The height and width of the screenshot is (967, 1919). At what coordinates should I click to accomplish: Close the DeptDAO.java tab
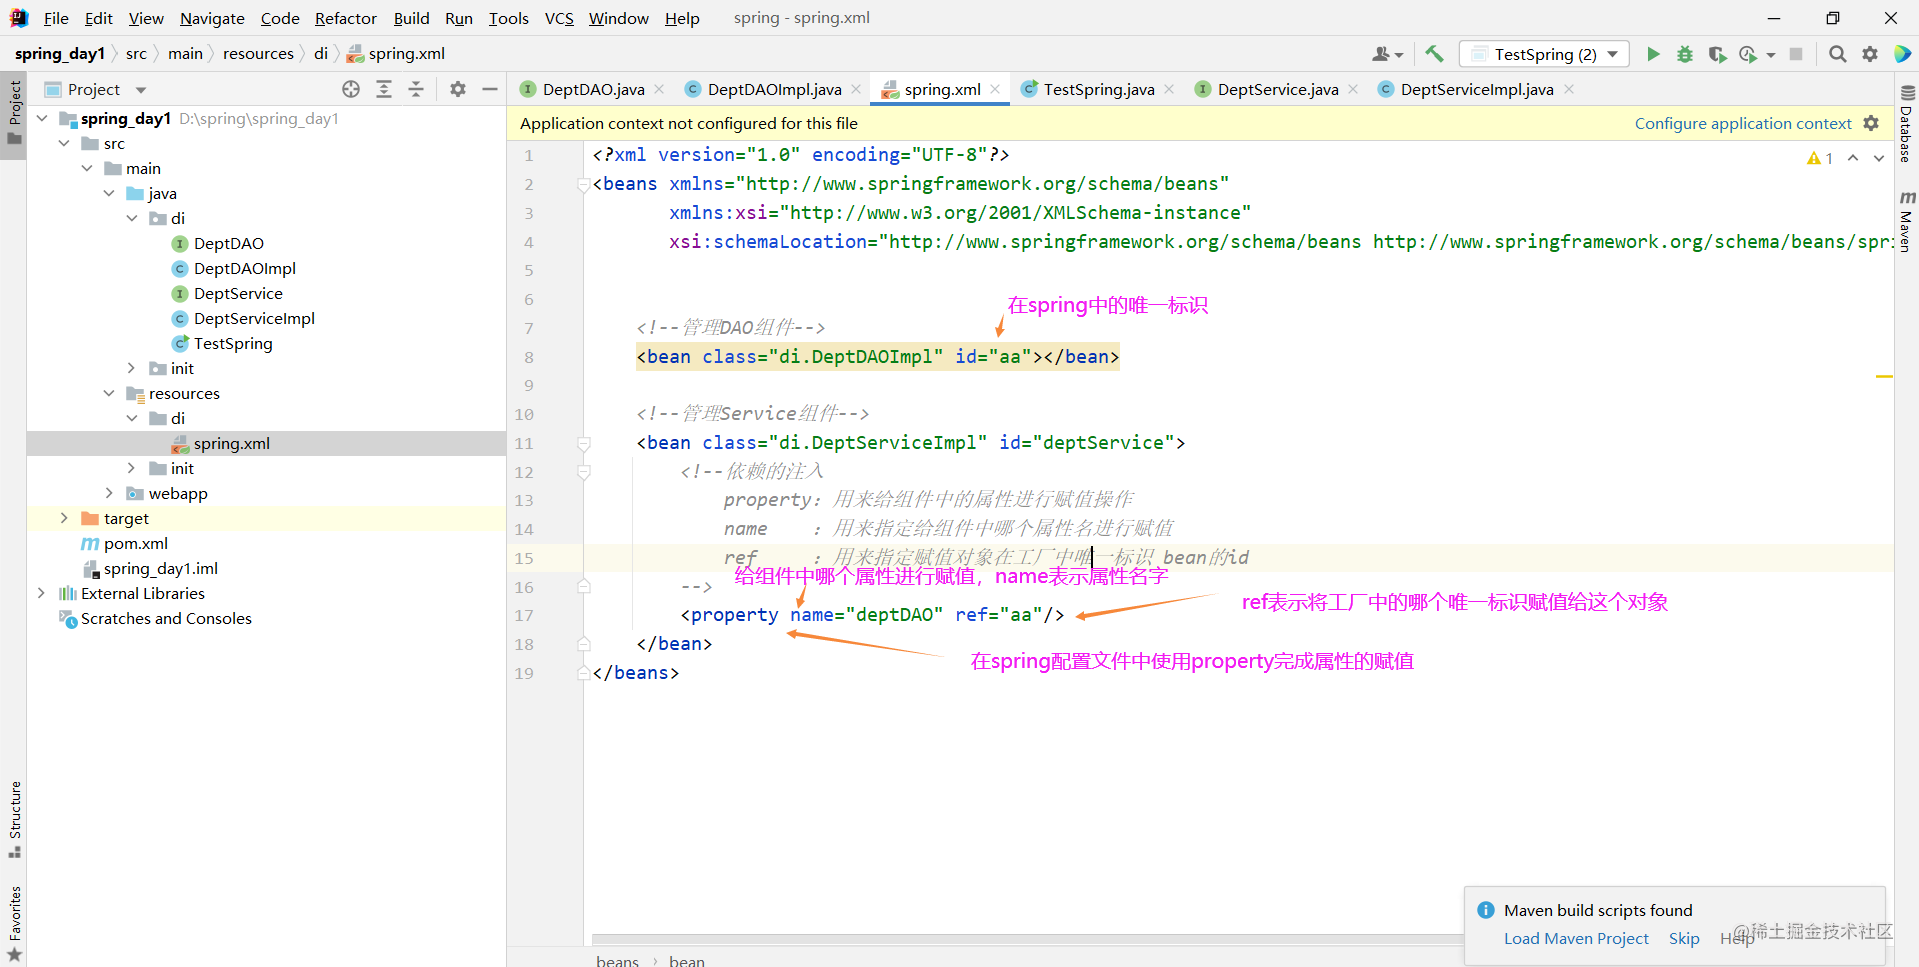point(659,89)
